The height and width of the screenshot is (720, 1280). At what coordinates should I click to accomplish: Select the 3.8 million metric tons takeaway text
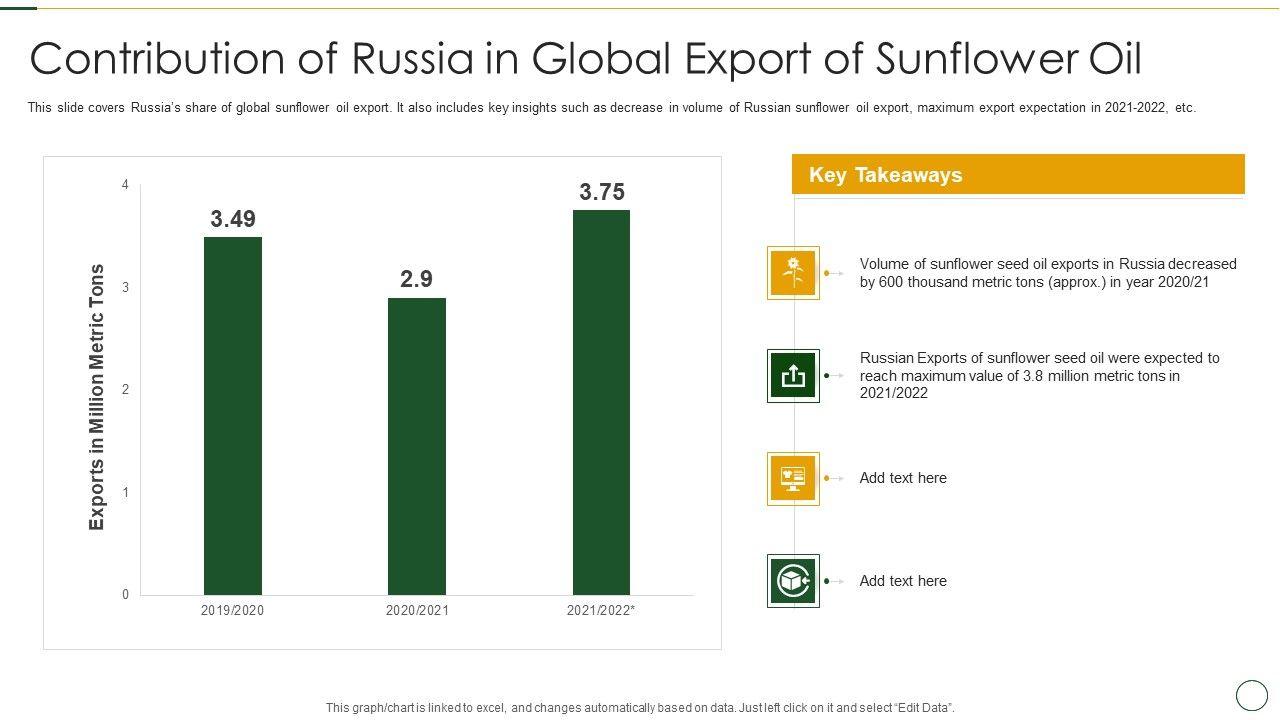[1039, 375]
